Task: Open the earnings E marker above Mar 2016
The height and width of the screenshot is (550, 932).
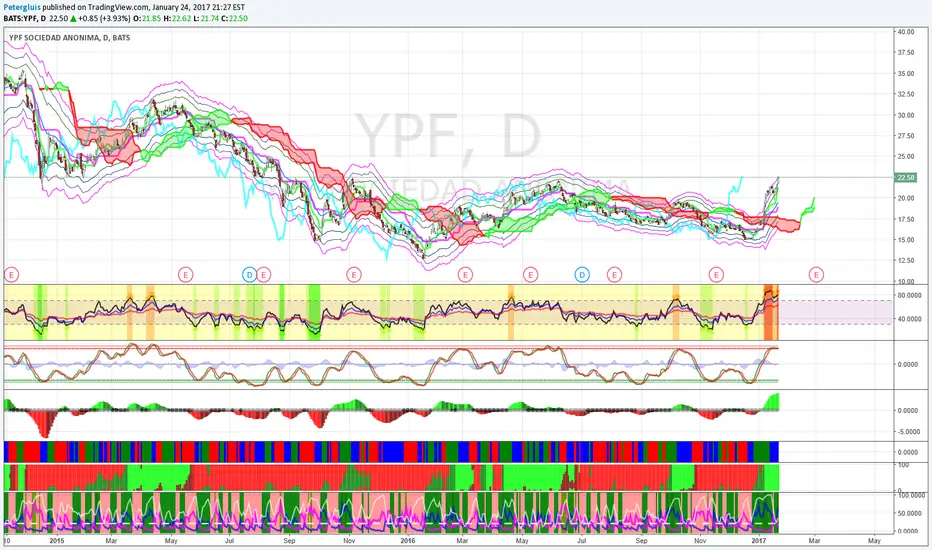Action: [x=465, y=274]
